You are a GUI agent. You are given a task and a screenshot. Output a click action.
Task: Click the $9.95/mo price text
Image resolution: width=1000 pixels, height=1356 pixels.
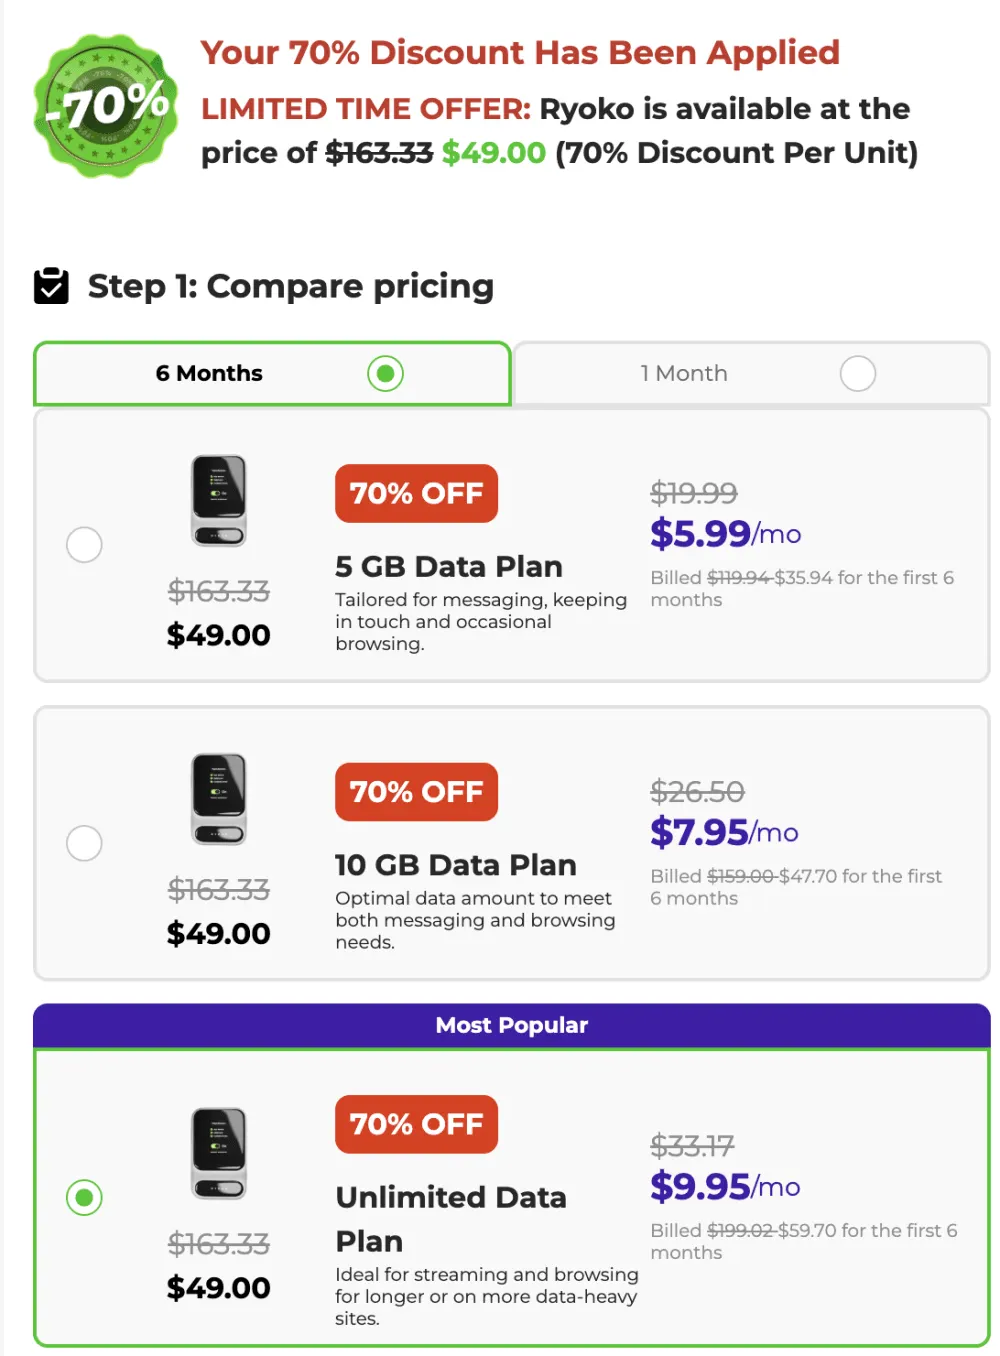[x=724, y=1187]
